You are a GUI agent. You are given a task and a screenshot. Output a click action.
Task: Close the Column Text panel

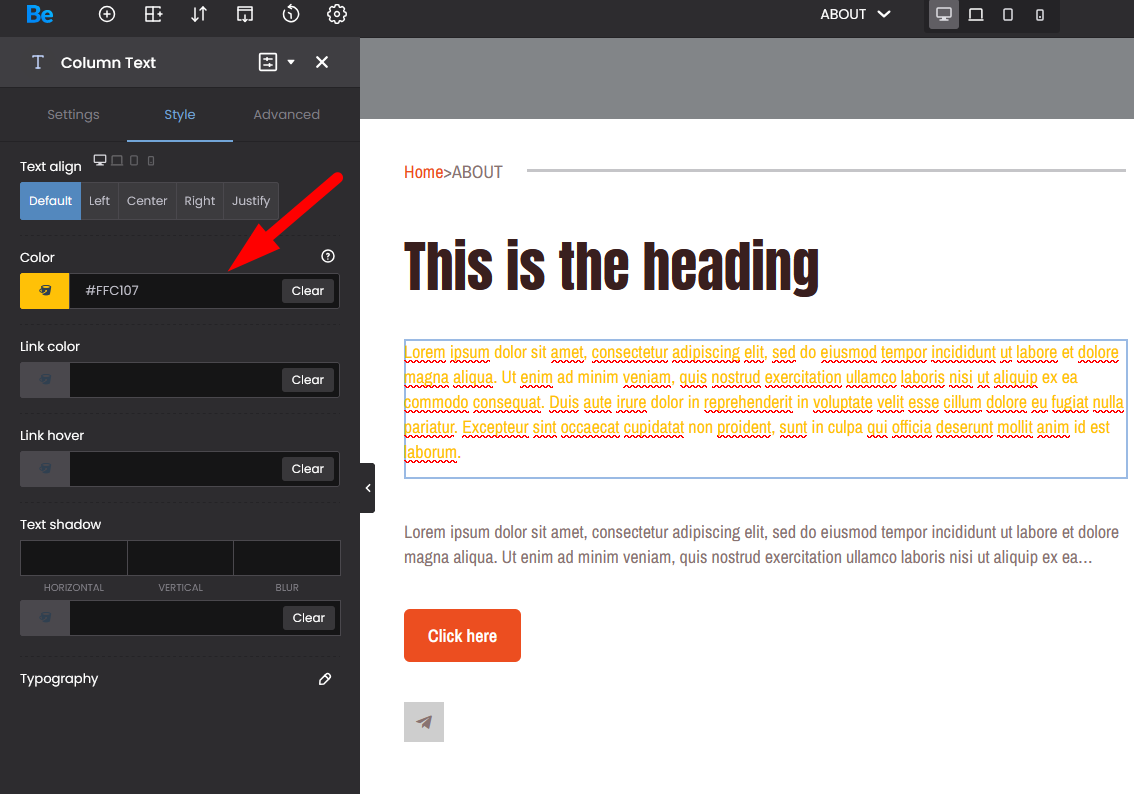coord(322,62)
